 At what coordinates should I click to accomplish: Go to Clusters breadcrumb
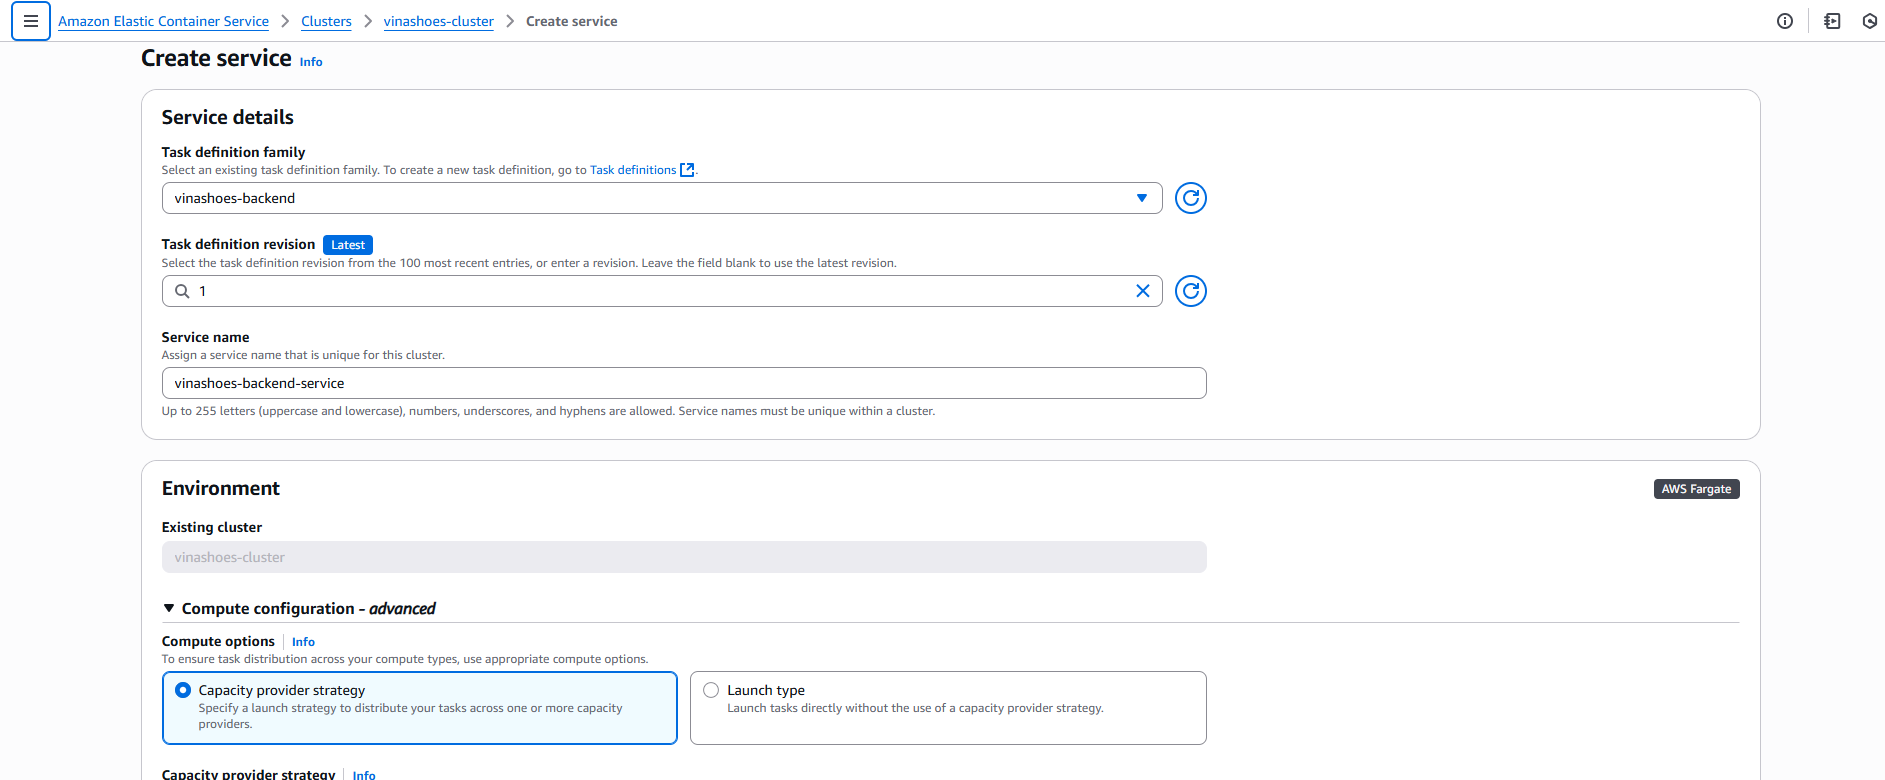326,21
